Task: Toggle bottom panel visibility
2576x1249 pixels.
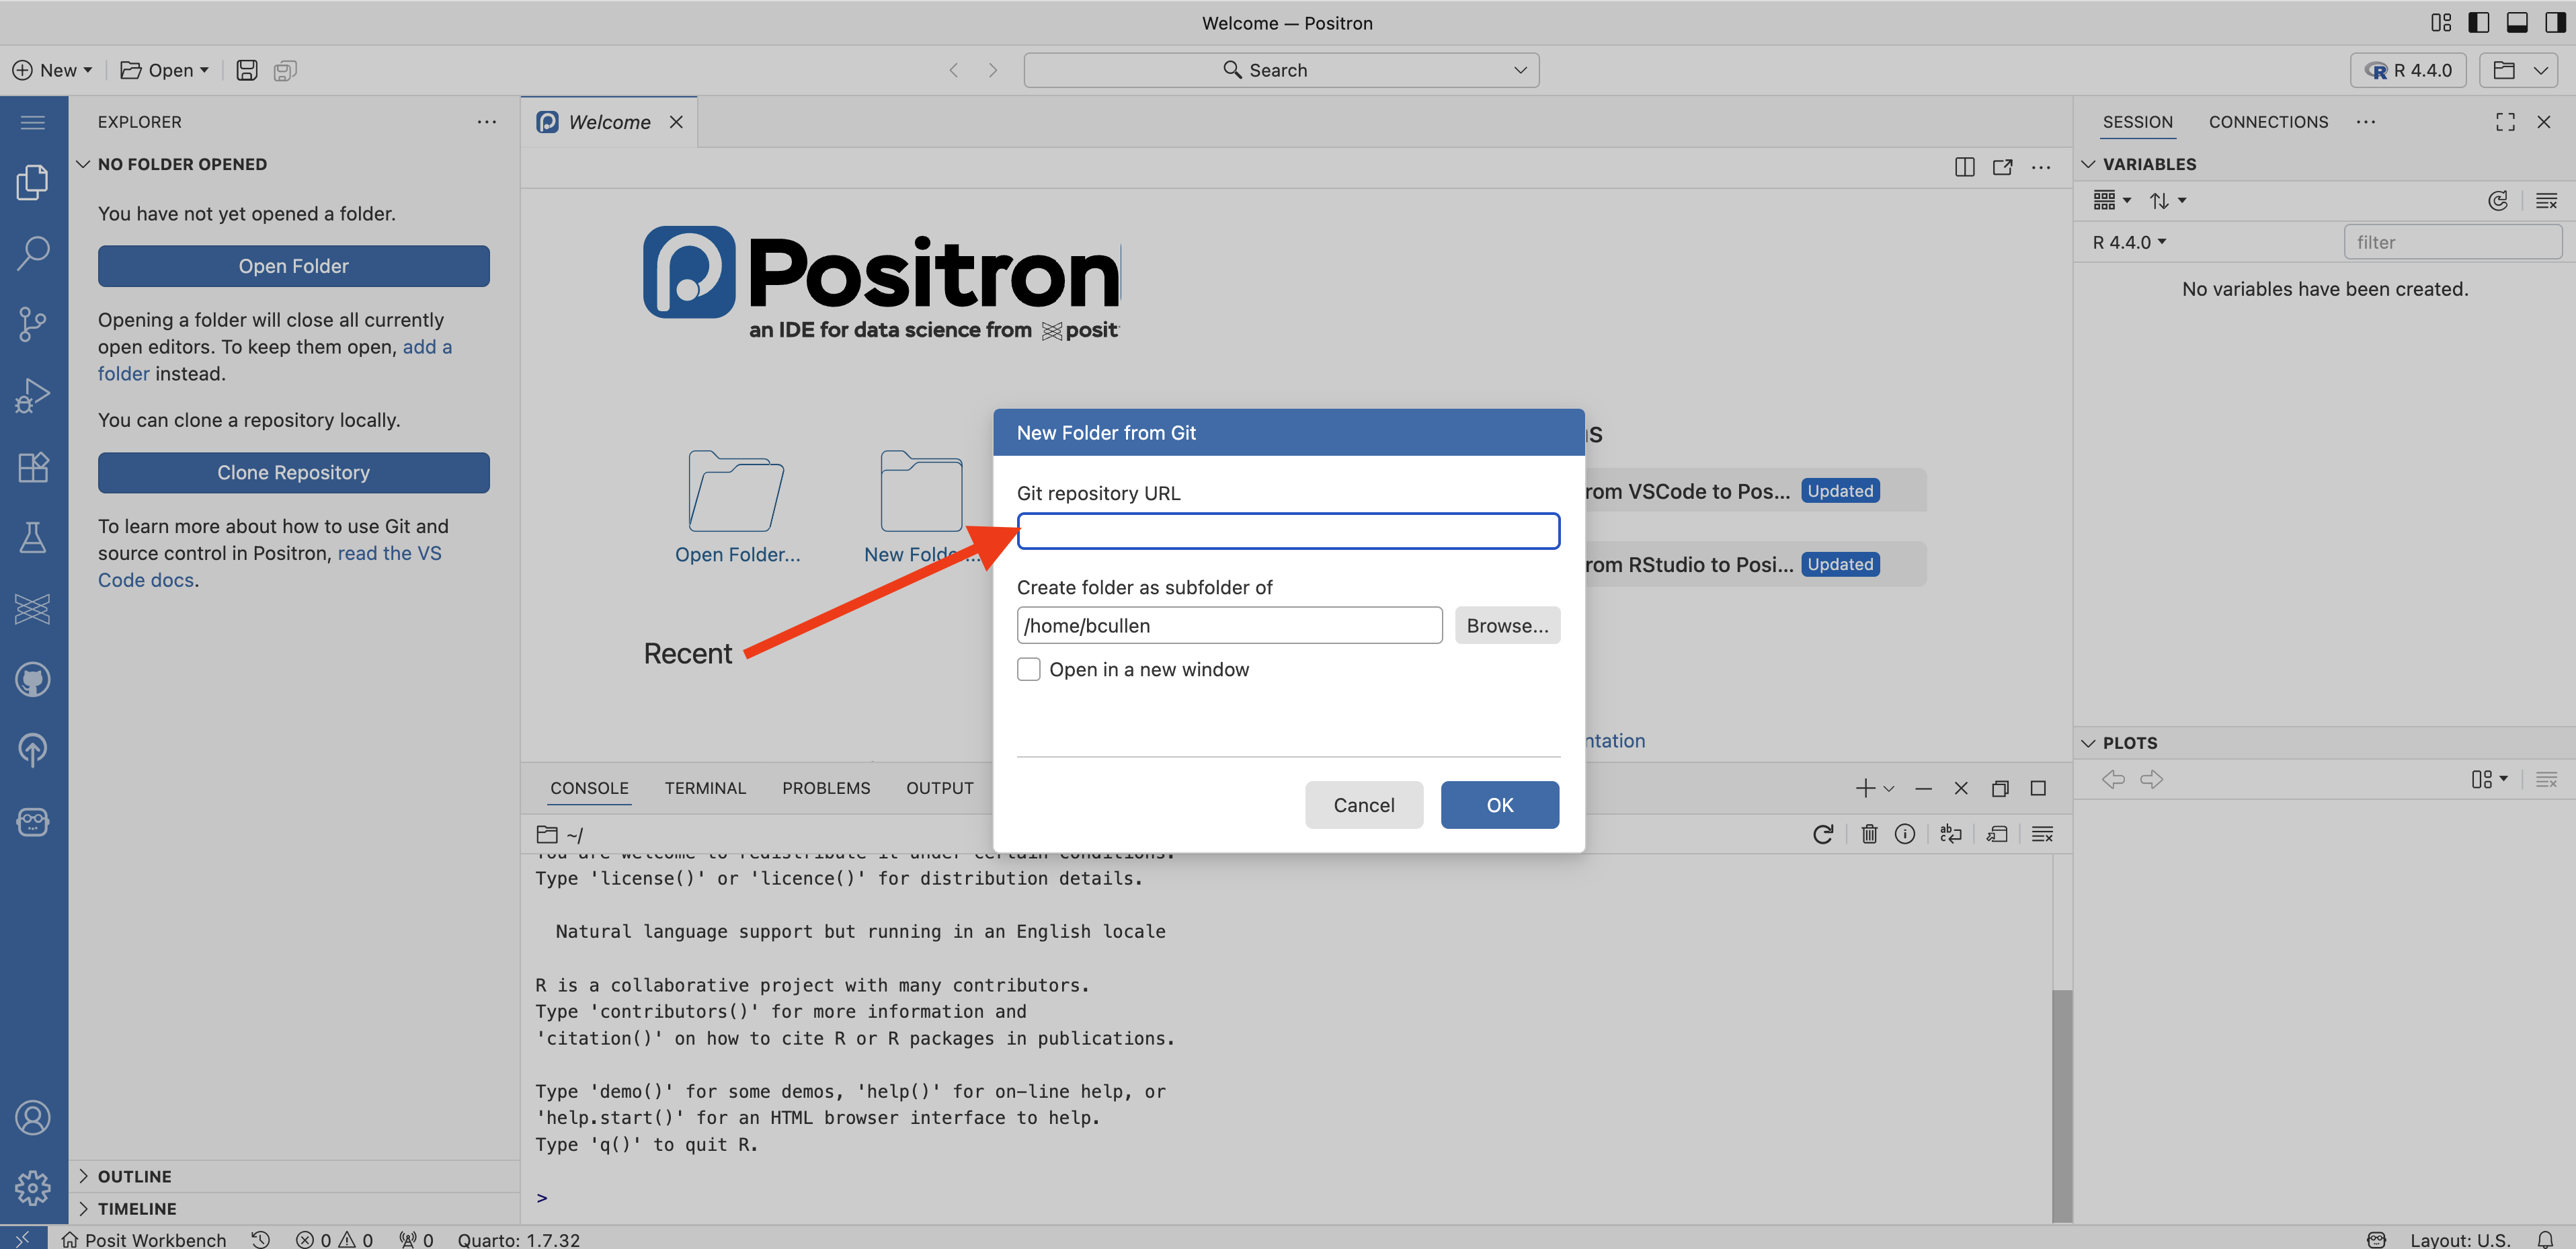Action: click(x=2516, y=23)
